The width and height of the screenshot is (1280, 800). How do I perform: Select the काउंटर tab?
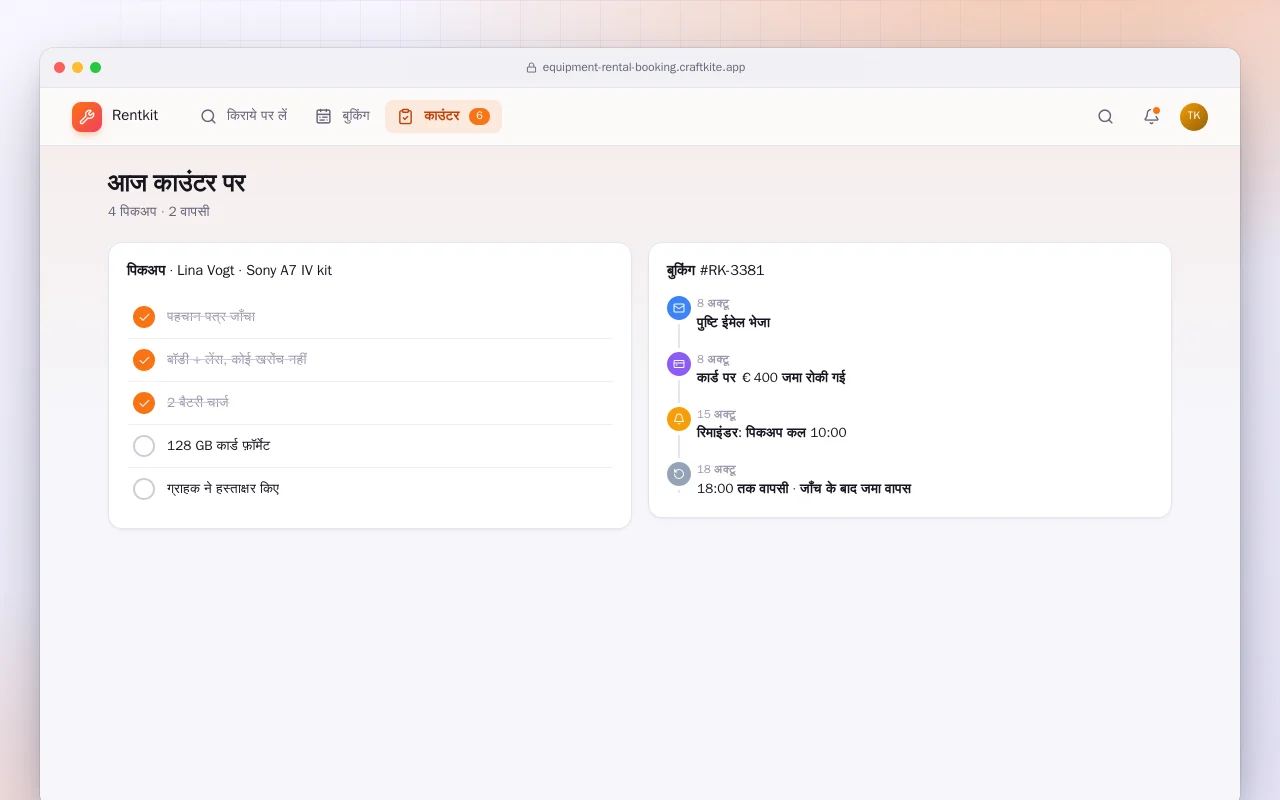443,116
